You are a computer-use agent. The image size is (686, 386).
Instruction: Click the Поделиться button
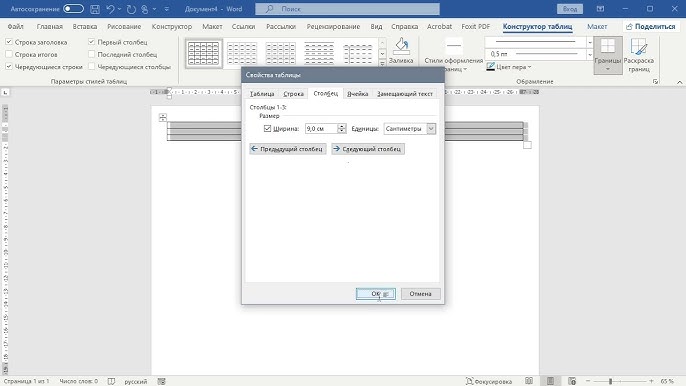[650, 26]
